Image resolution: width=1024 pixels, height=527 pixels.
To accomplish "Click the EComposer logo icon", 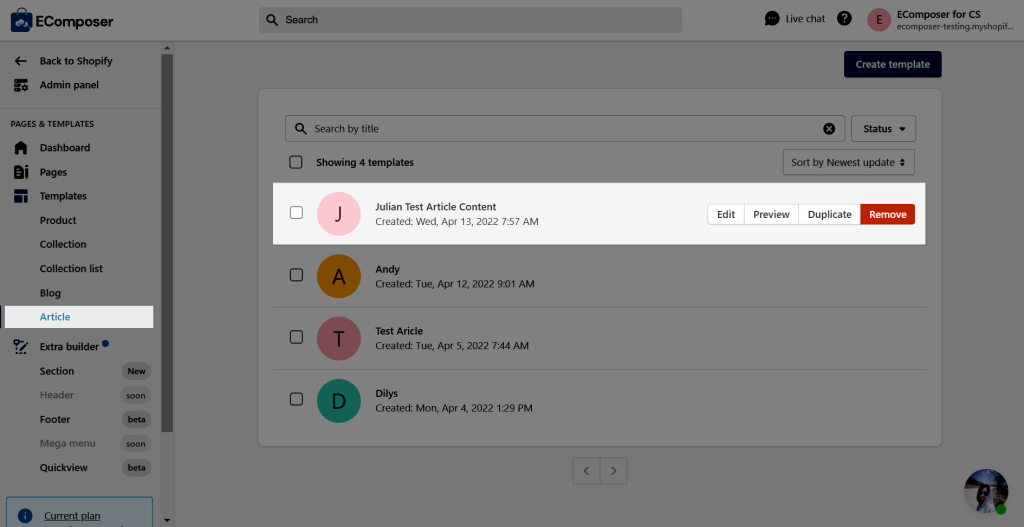I will 22,21.
